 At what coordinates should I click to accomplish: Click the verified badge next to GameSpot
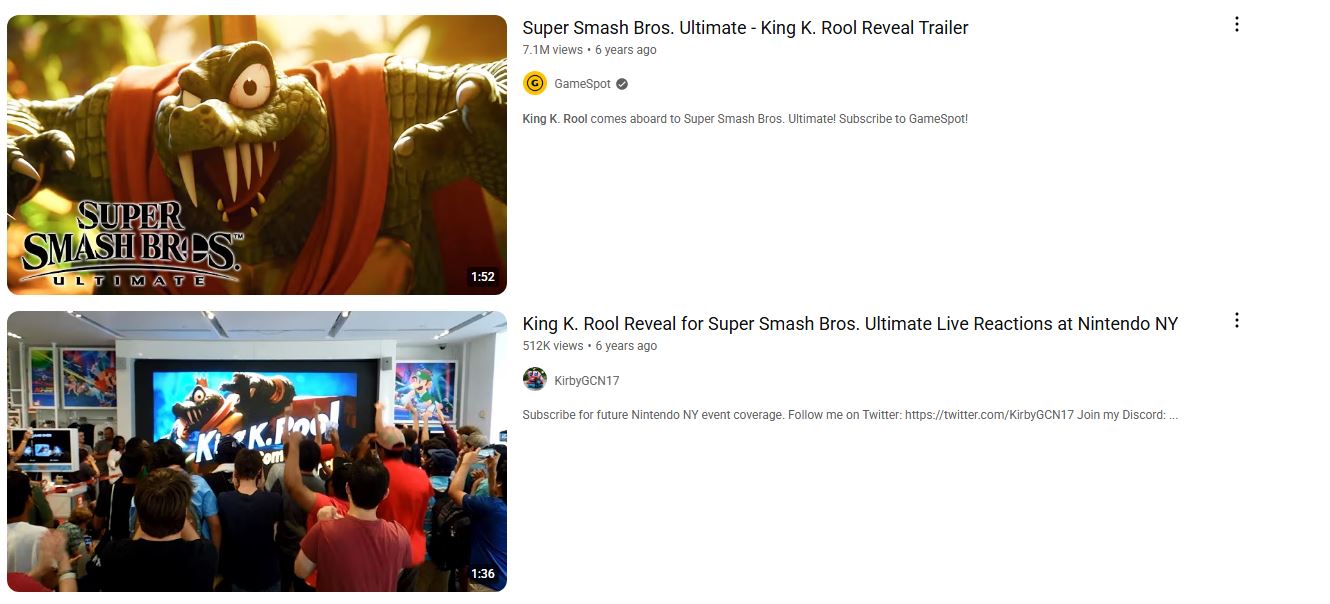click(622, 84)
